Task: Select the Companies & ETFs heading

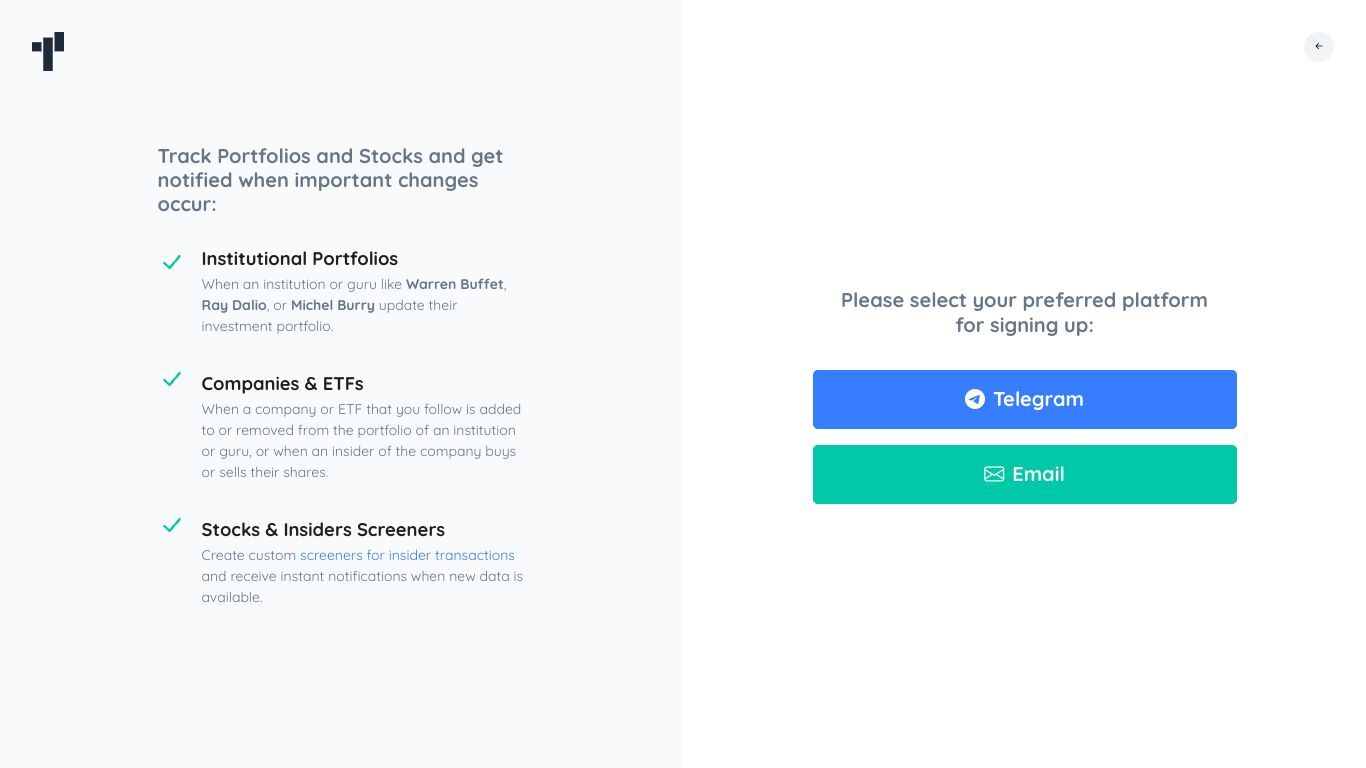Action: 282,384
